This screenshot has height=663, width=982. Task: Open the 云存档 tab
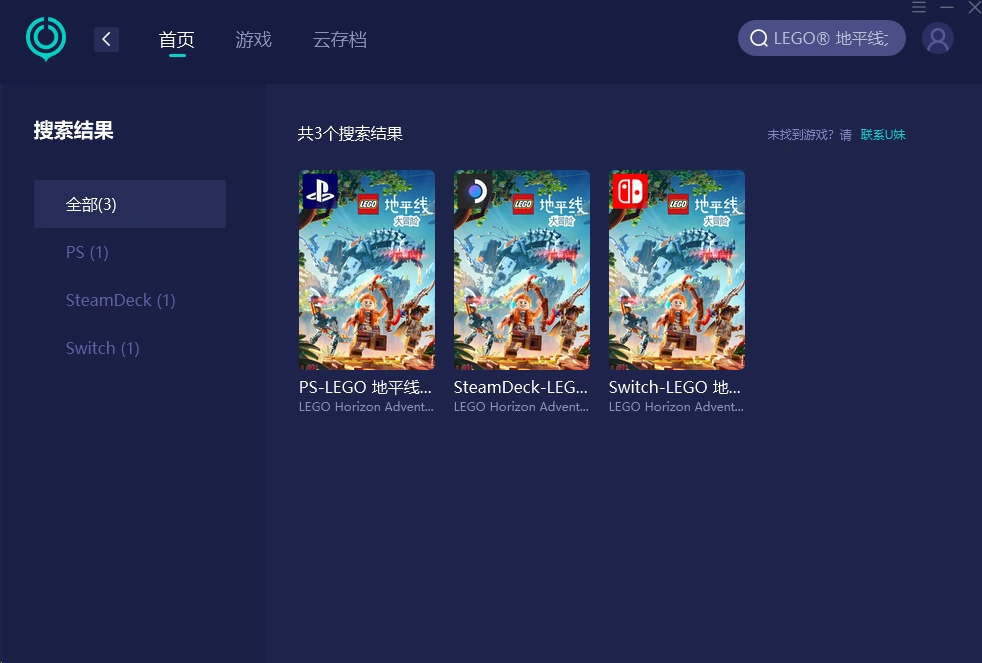[339, 39]
